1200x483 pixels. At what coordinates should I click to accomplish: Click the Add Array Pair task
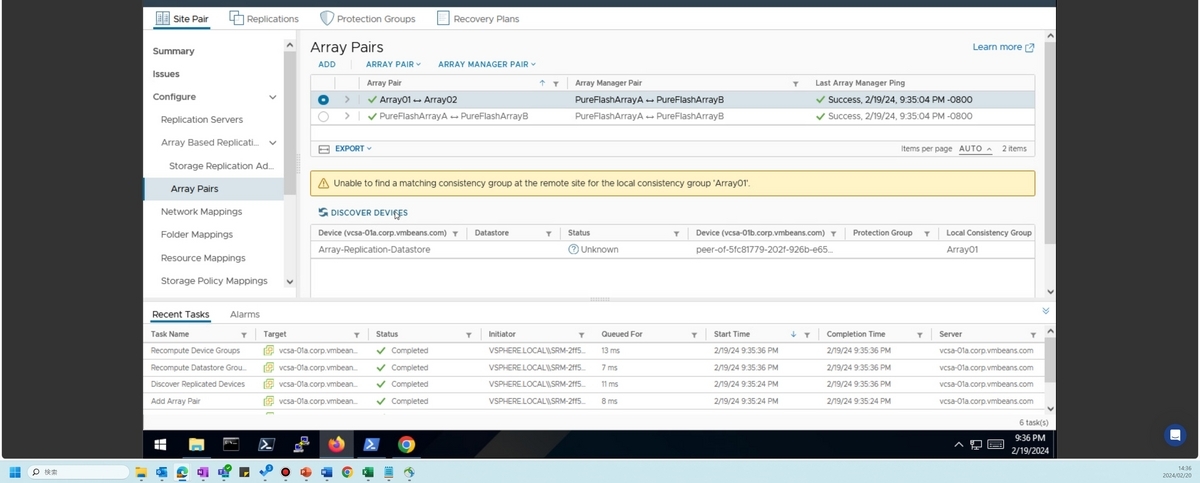[175, 401]
